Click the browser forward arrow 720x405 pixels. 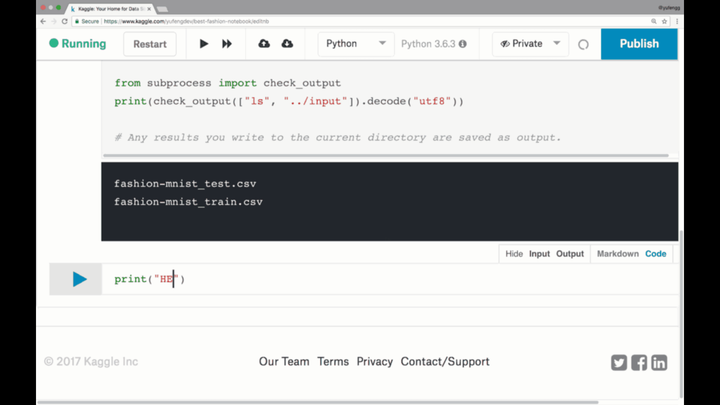(54, 21)
